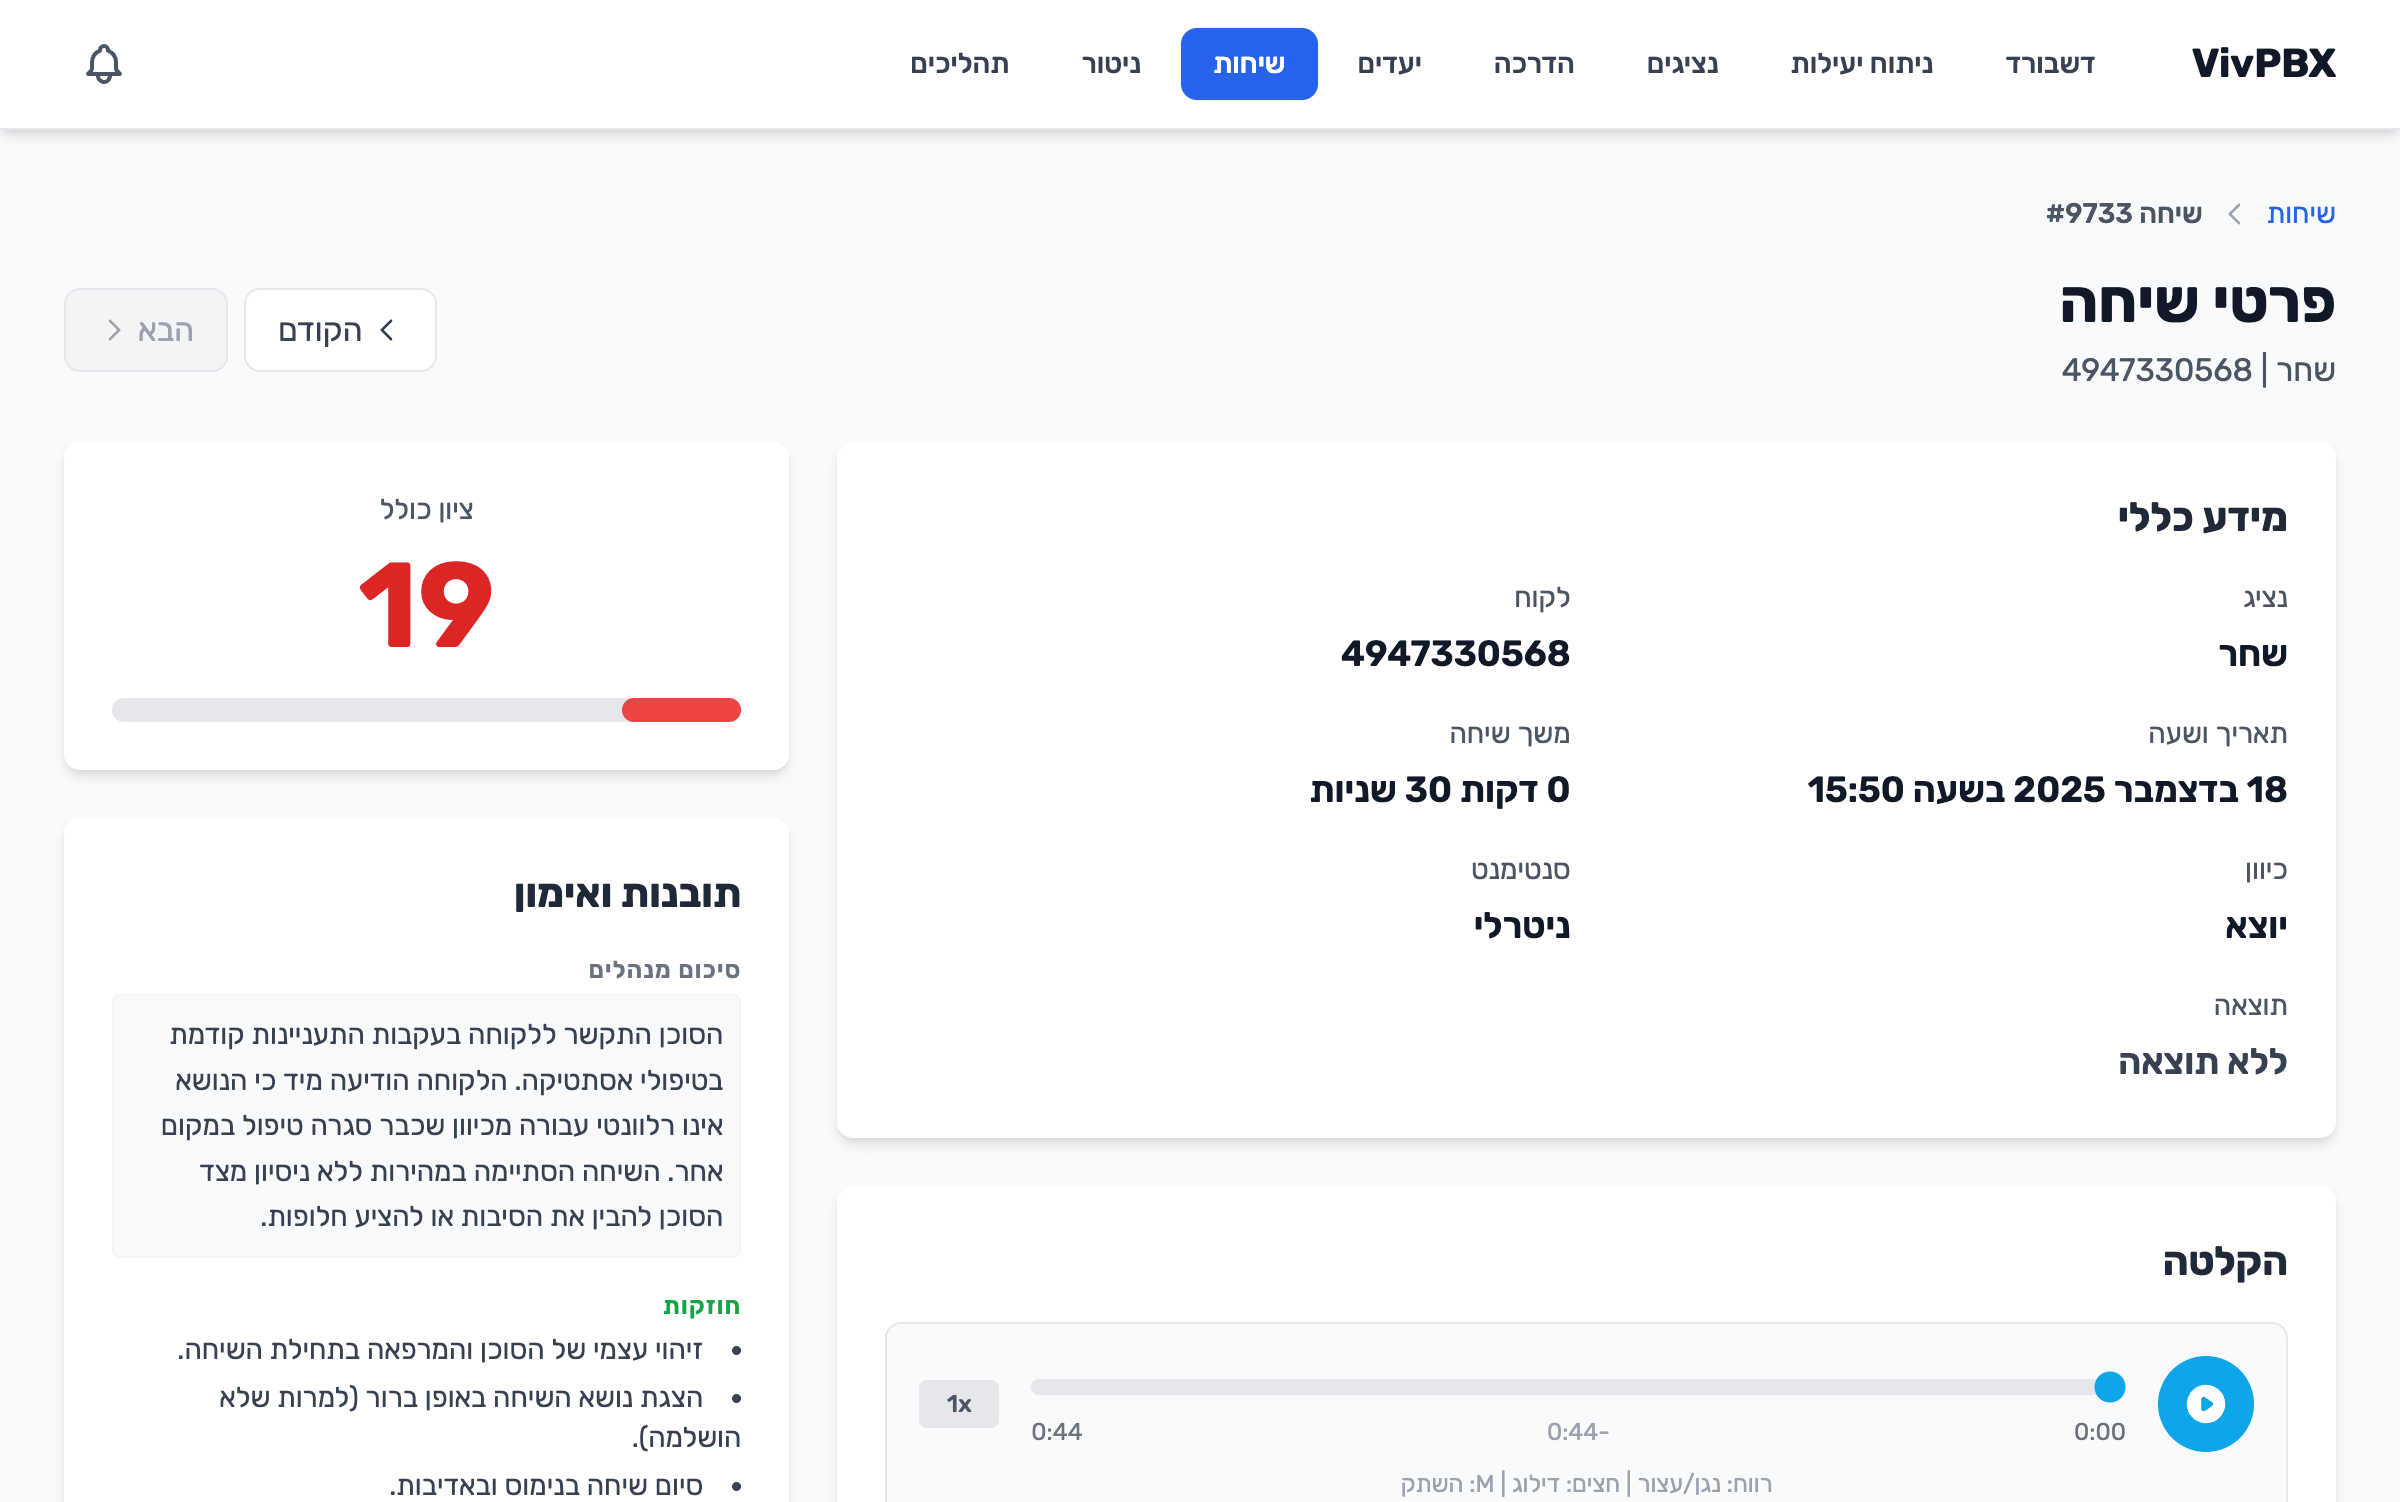Screen dimensions: 2400x1502
Task: Click the audio progress slider handle
Action: tap(2109, 1387)
